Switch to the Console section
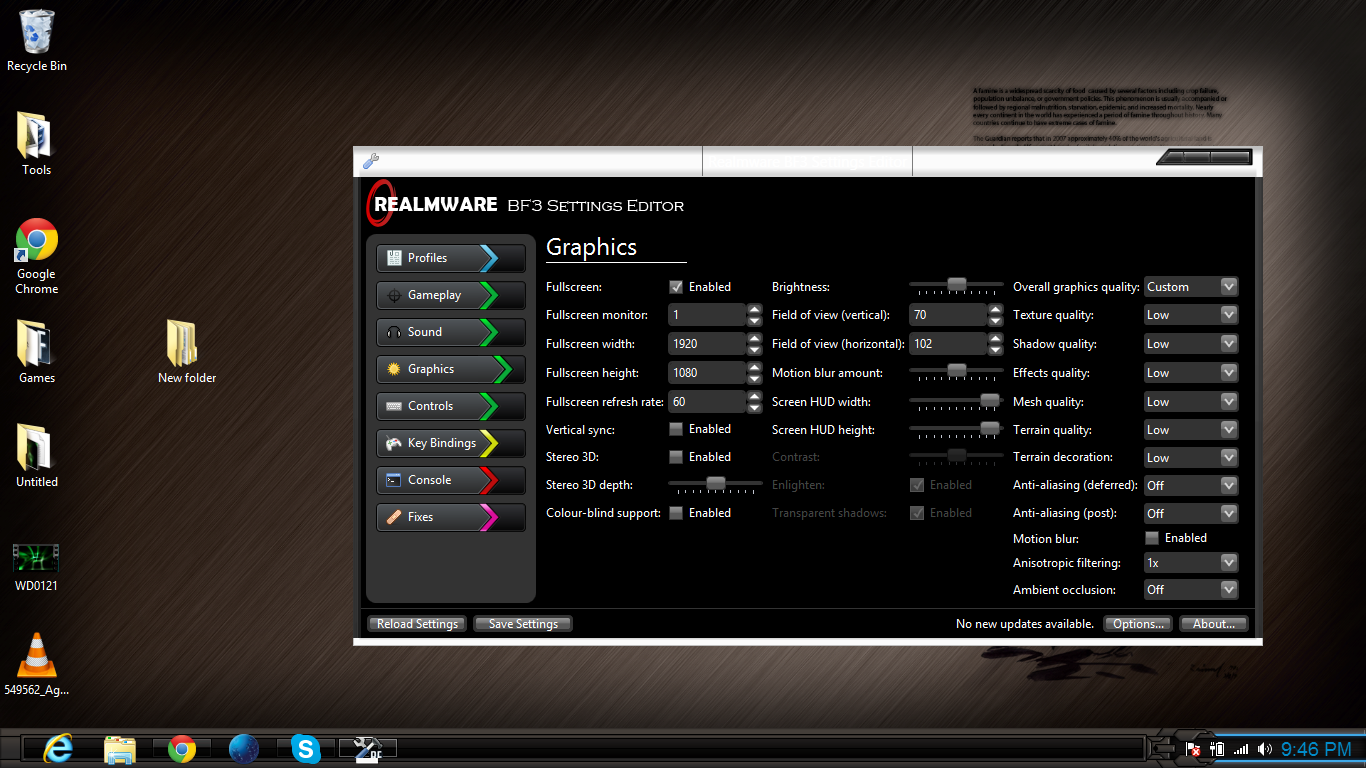Viewport: 1366px width, 768px height. pos(451,480)
